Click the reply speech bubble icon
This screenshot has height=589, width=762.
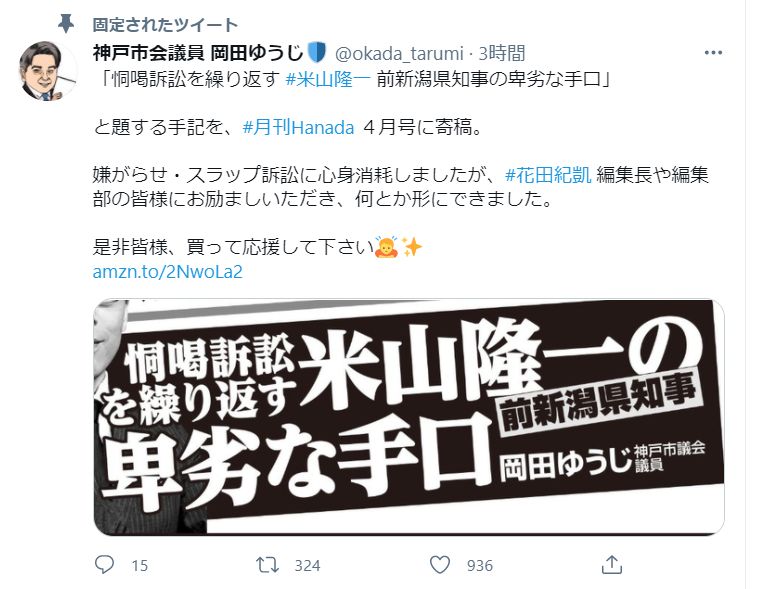(104, 565)
